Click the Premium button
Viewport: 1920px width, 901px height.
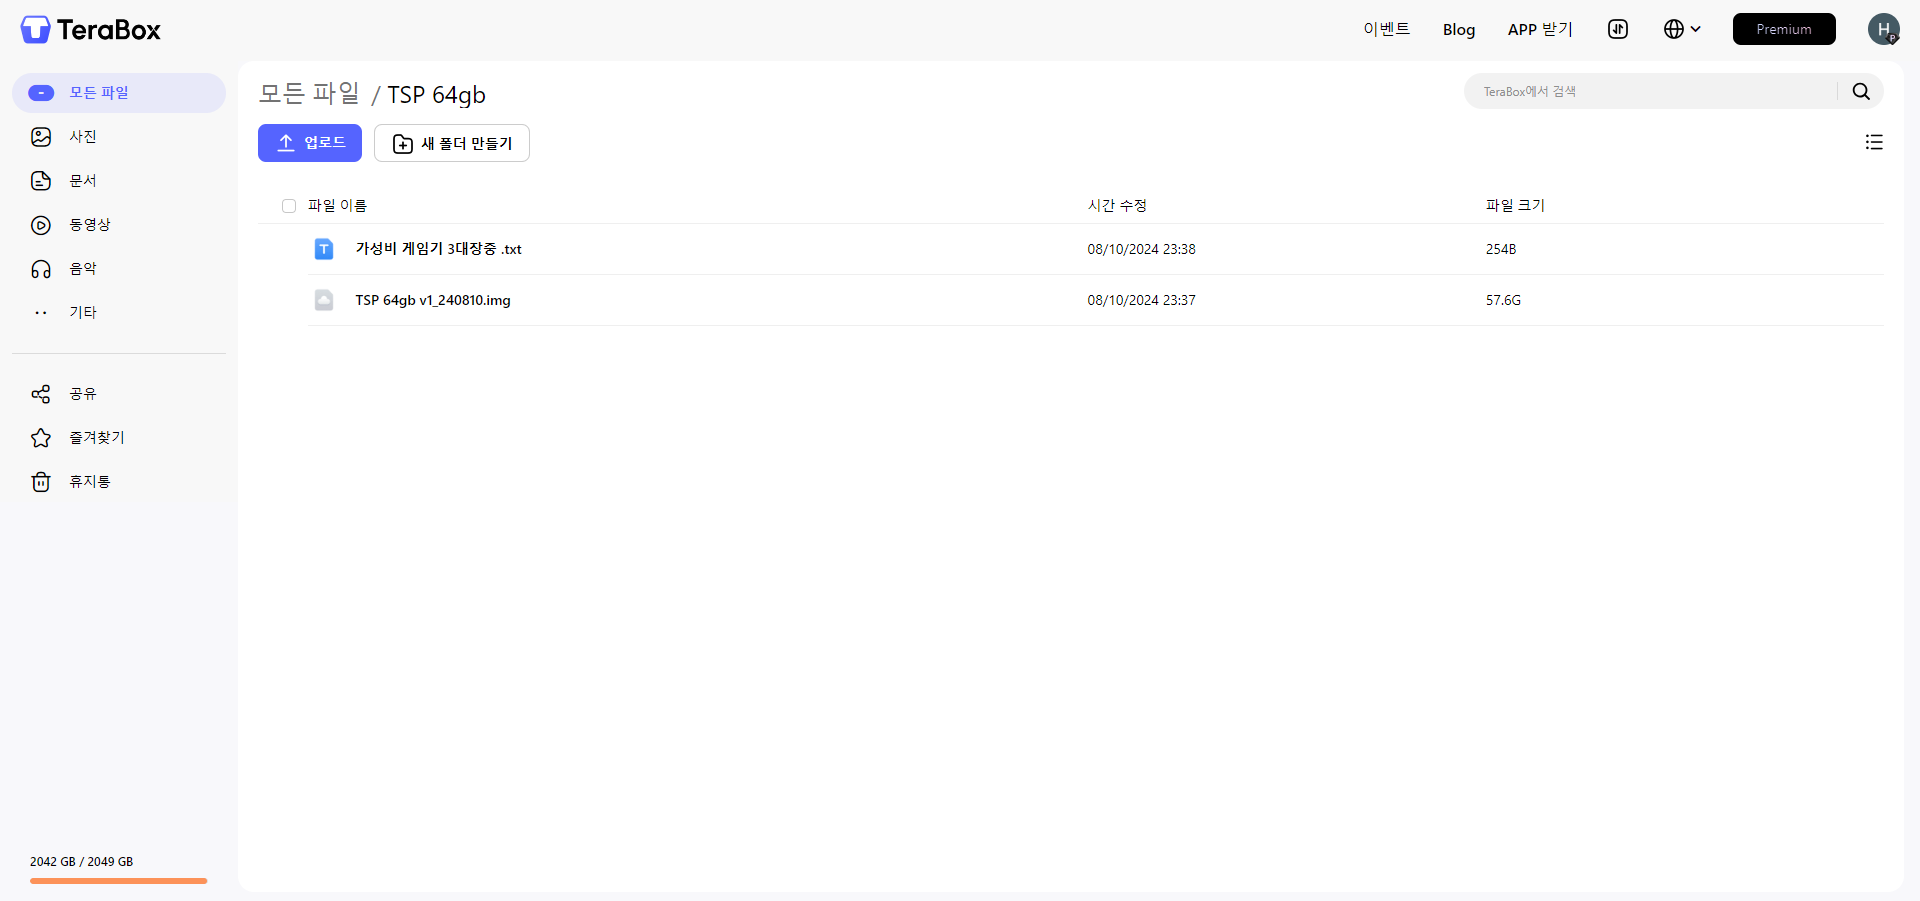pyautogui.click(x=1784, y=29)
